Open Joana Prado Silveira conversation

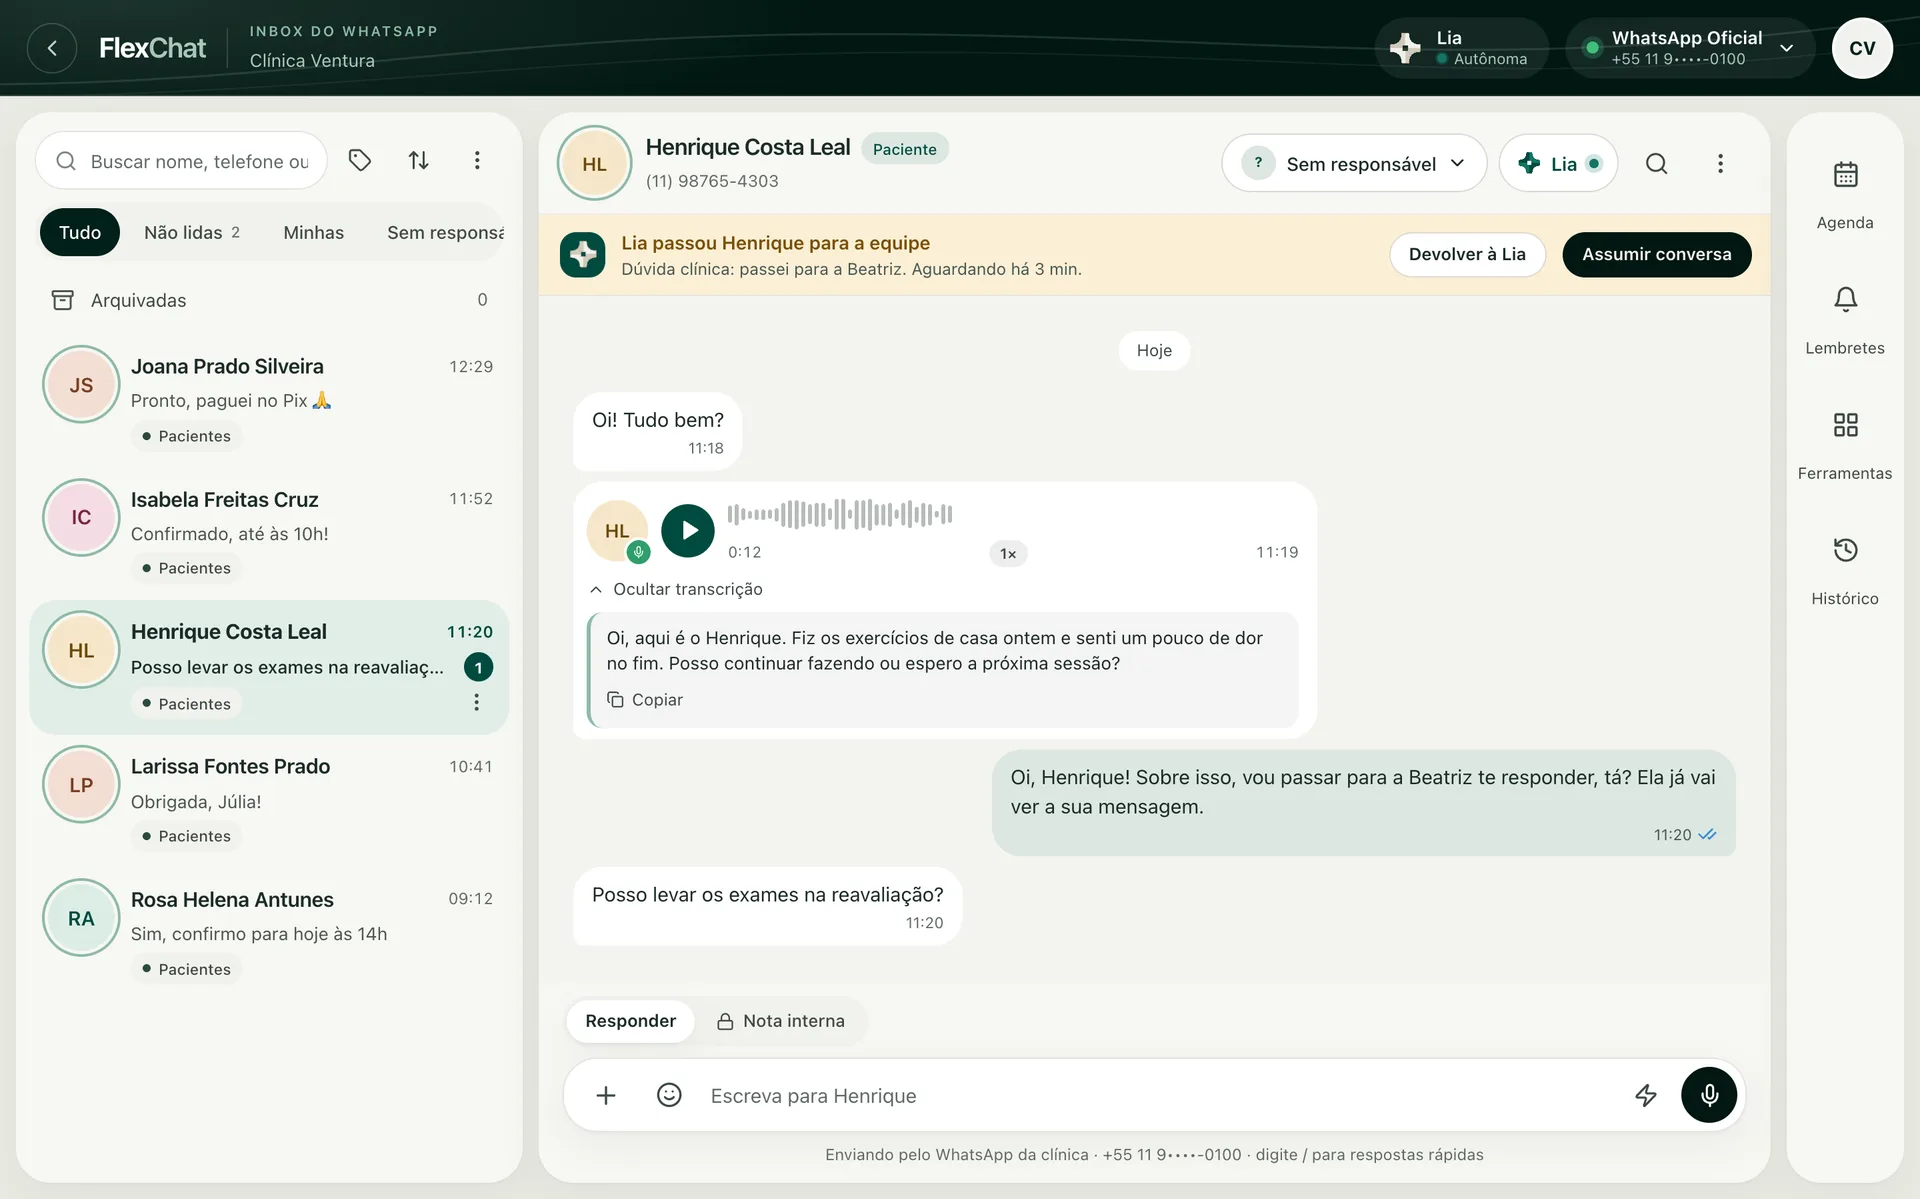[x=269, y=400]
